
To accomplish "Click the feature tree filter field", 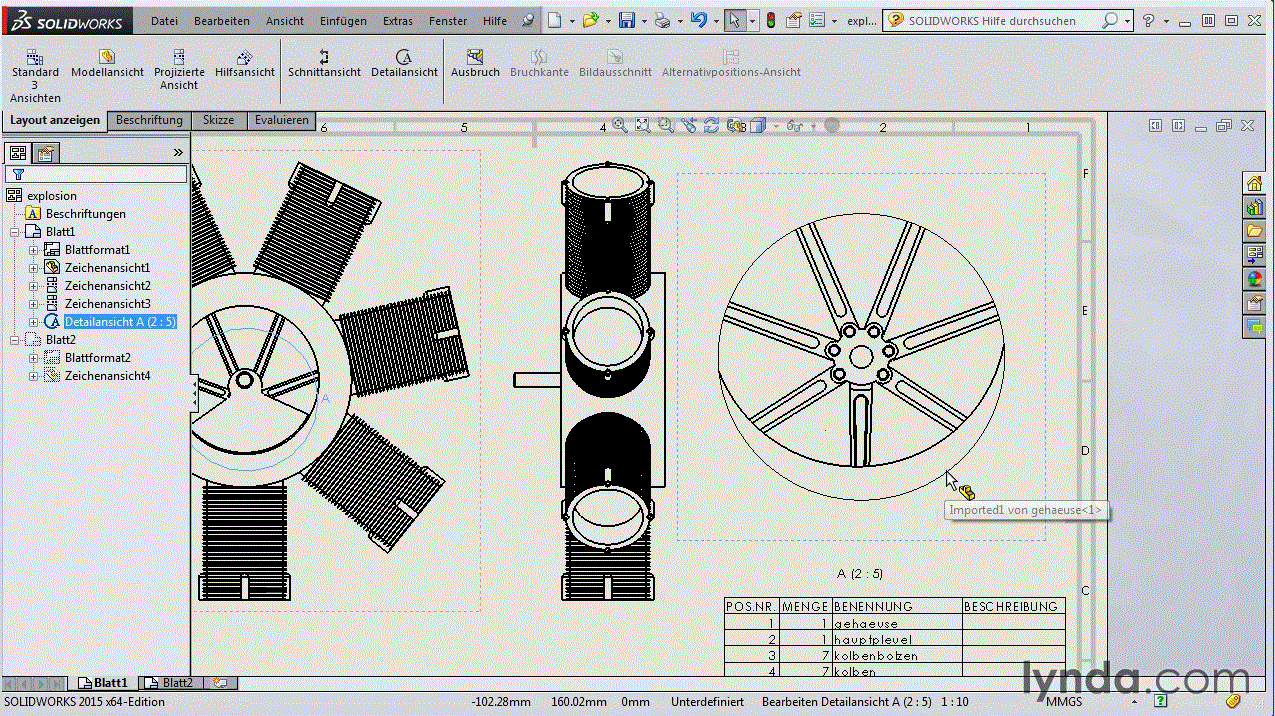I will click(96, 174).
